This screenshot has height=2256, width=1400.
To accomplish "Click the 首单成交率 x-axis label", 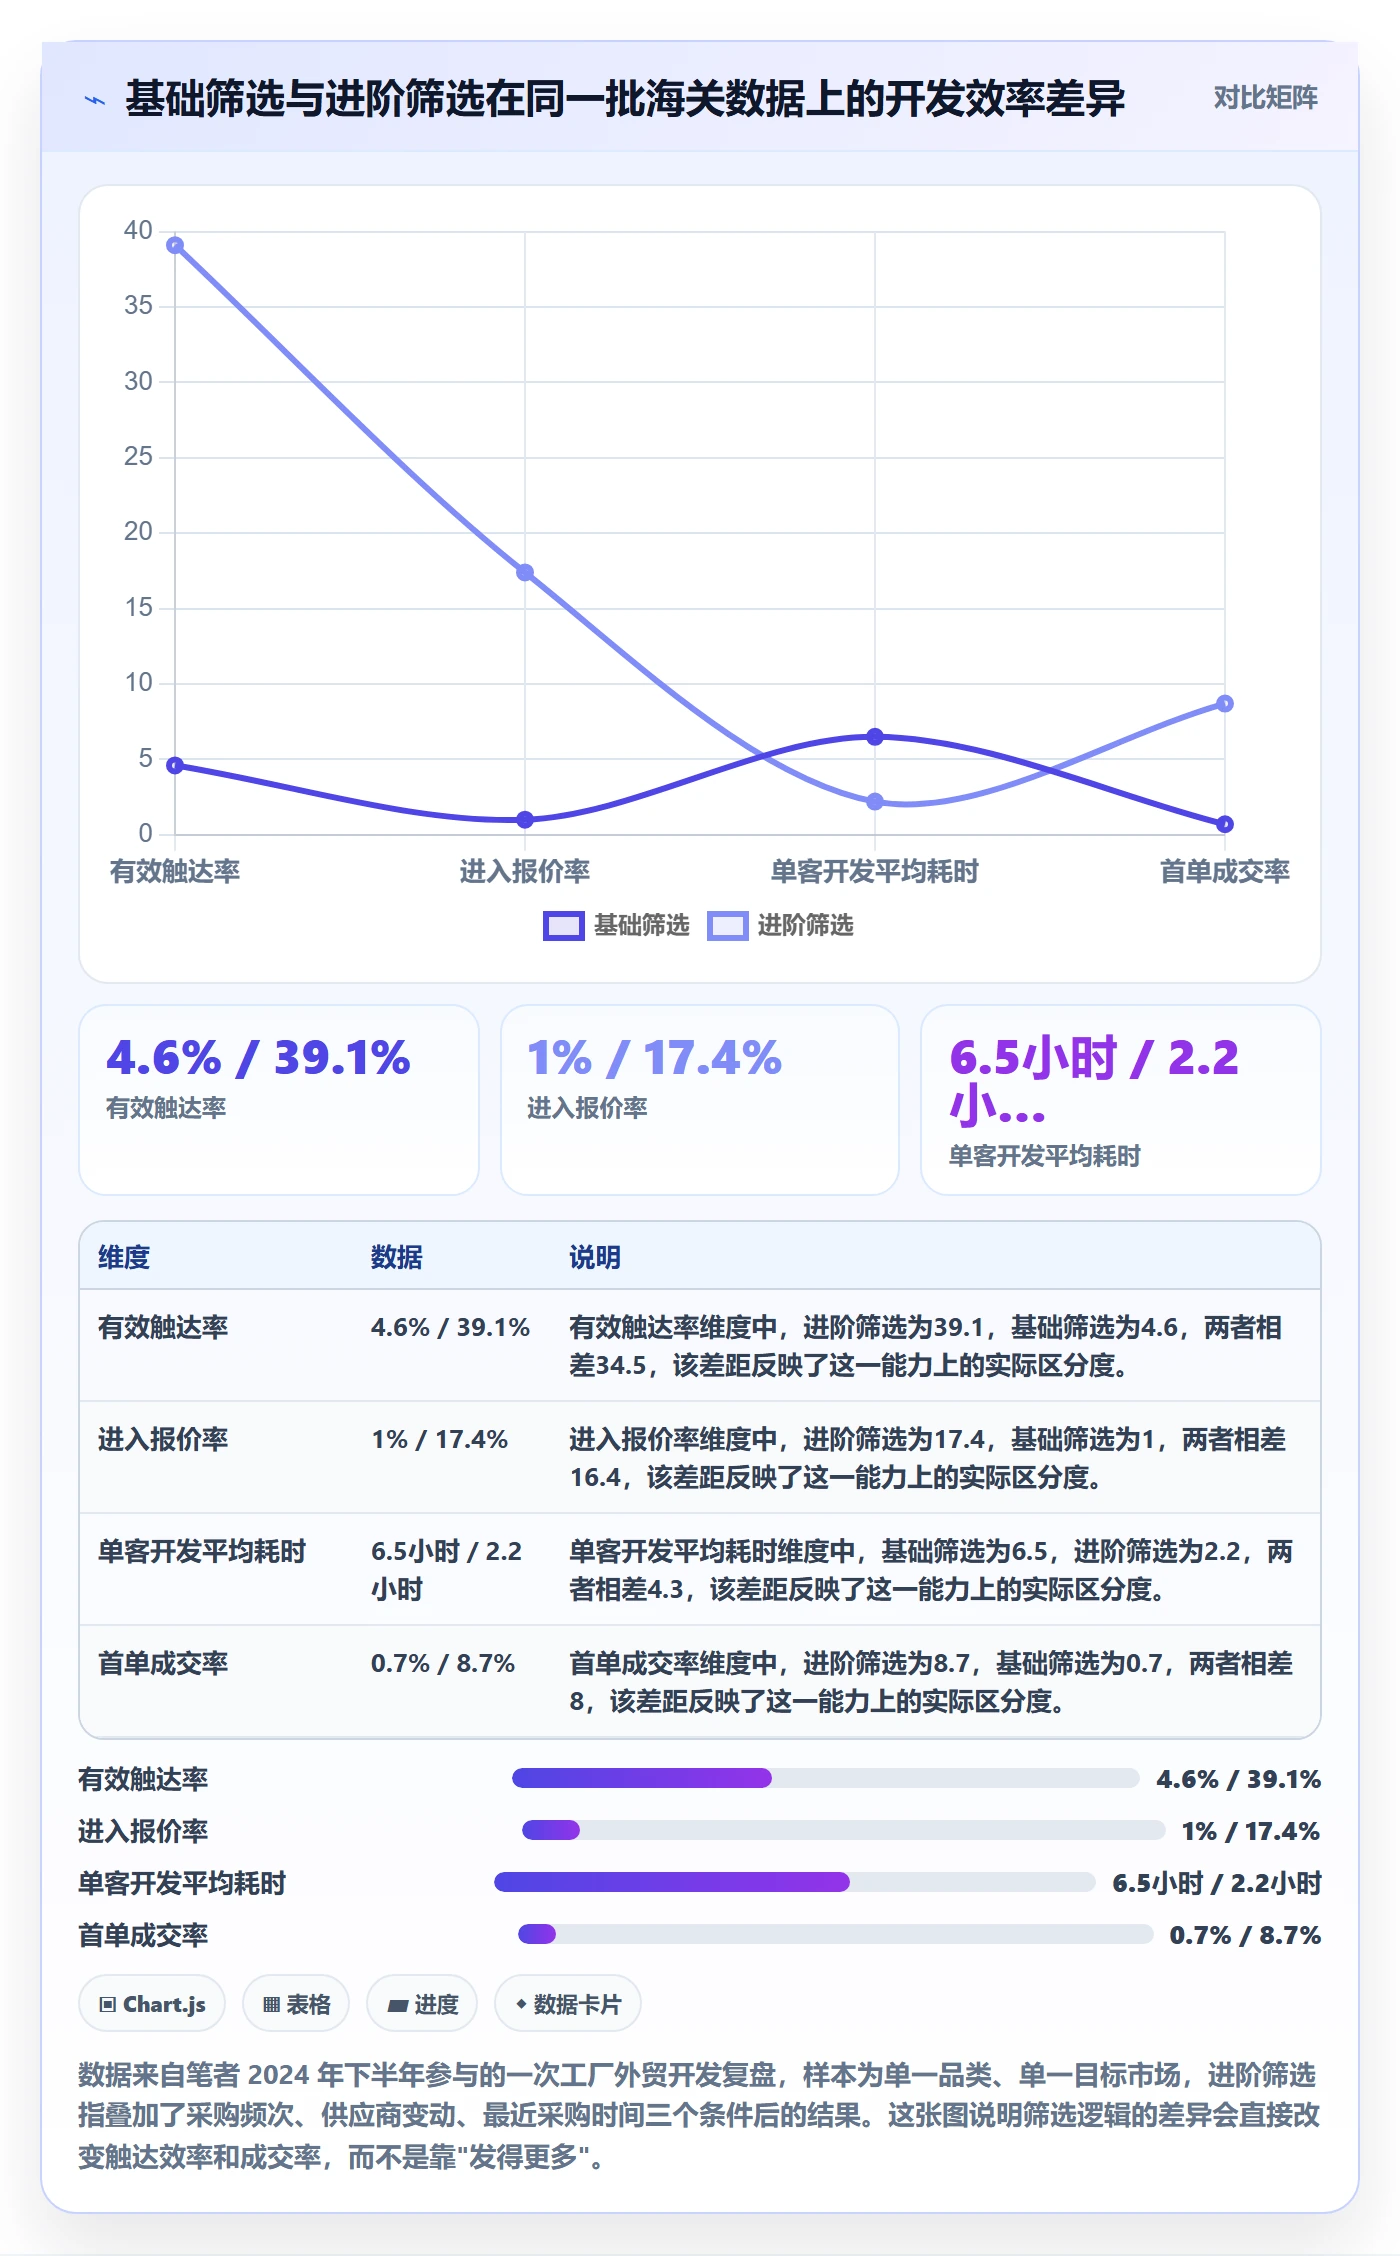I will tap(1225, 871).
